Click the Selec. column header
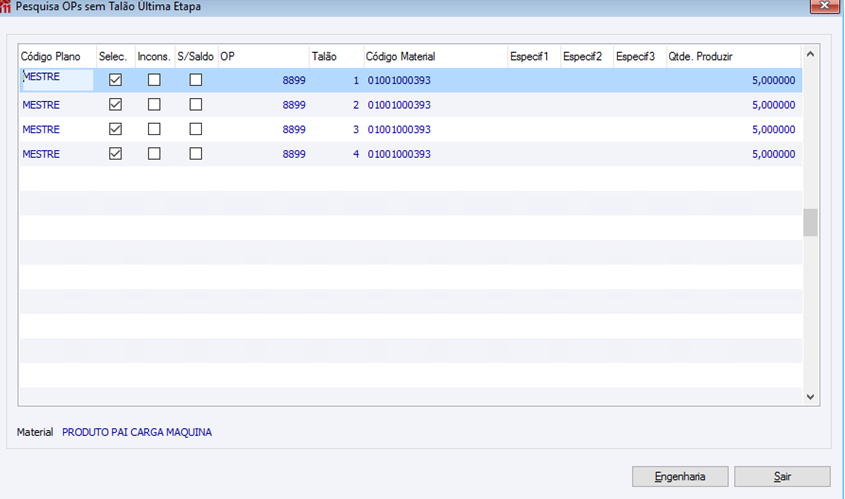The height and width of the screenshot is (499, 845). (x=116, y=57)
